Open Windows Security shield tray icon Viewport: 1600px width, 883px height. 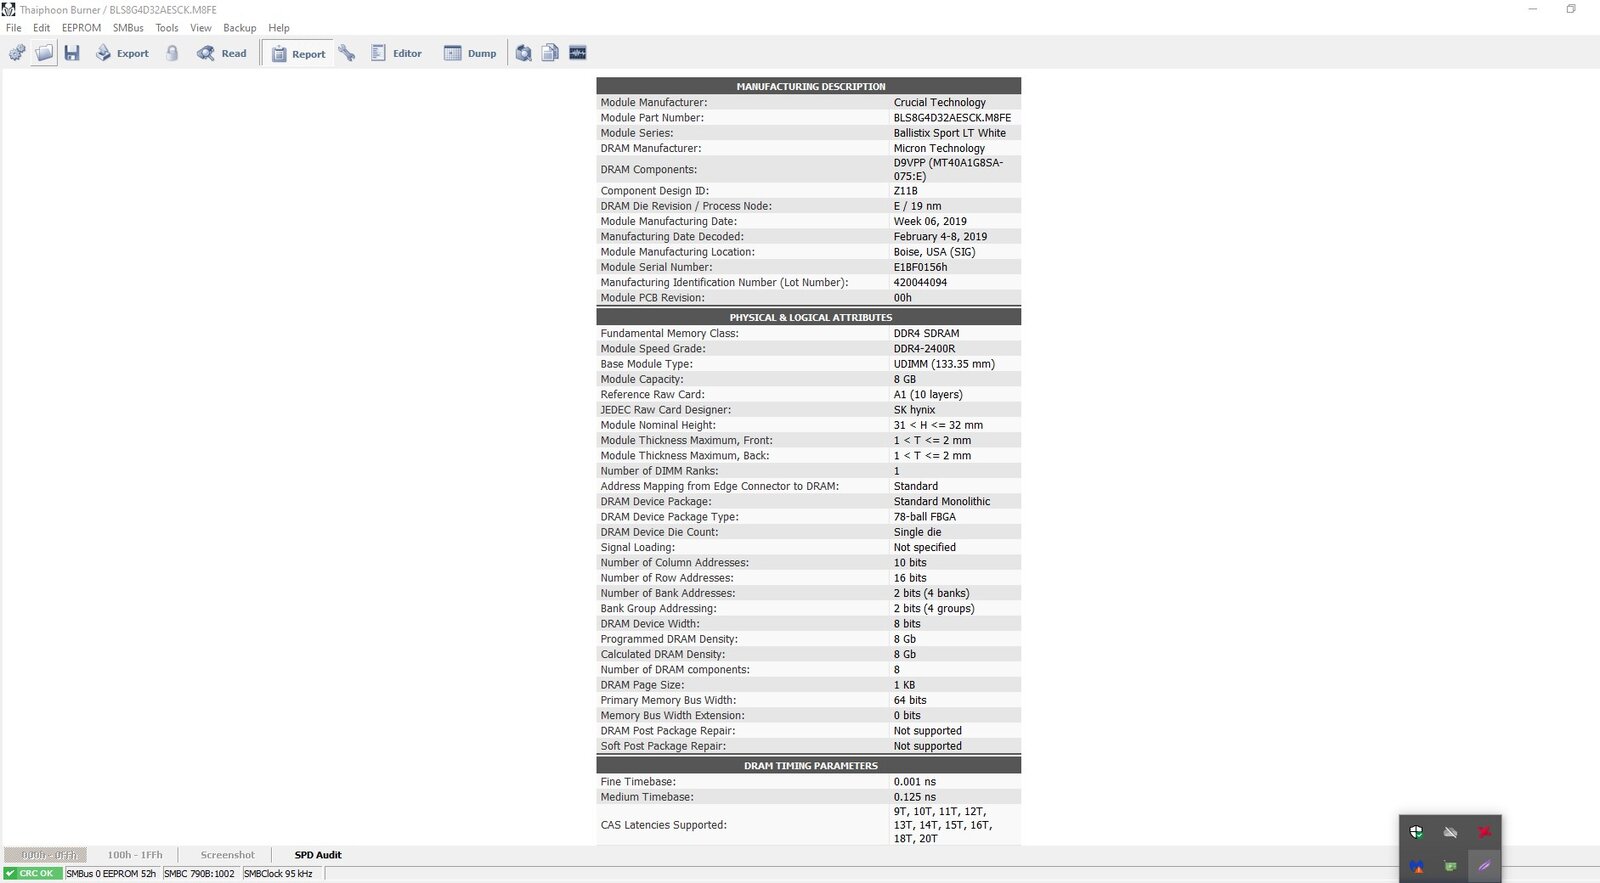1416,832
